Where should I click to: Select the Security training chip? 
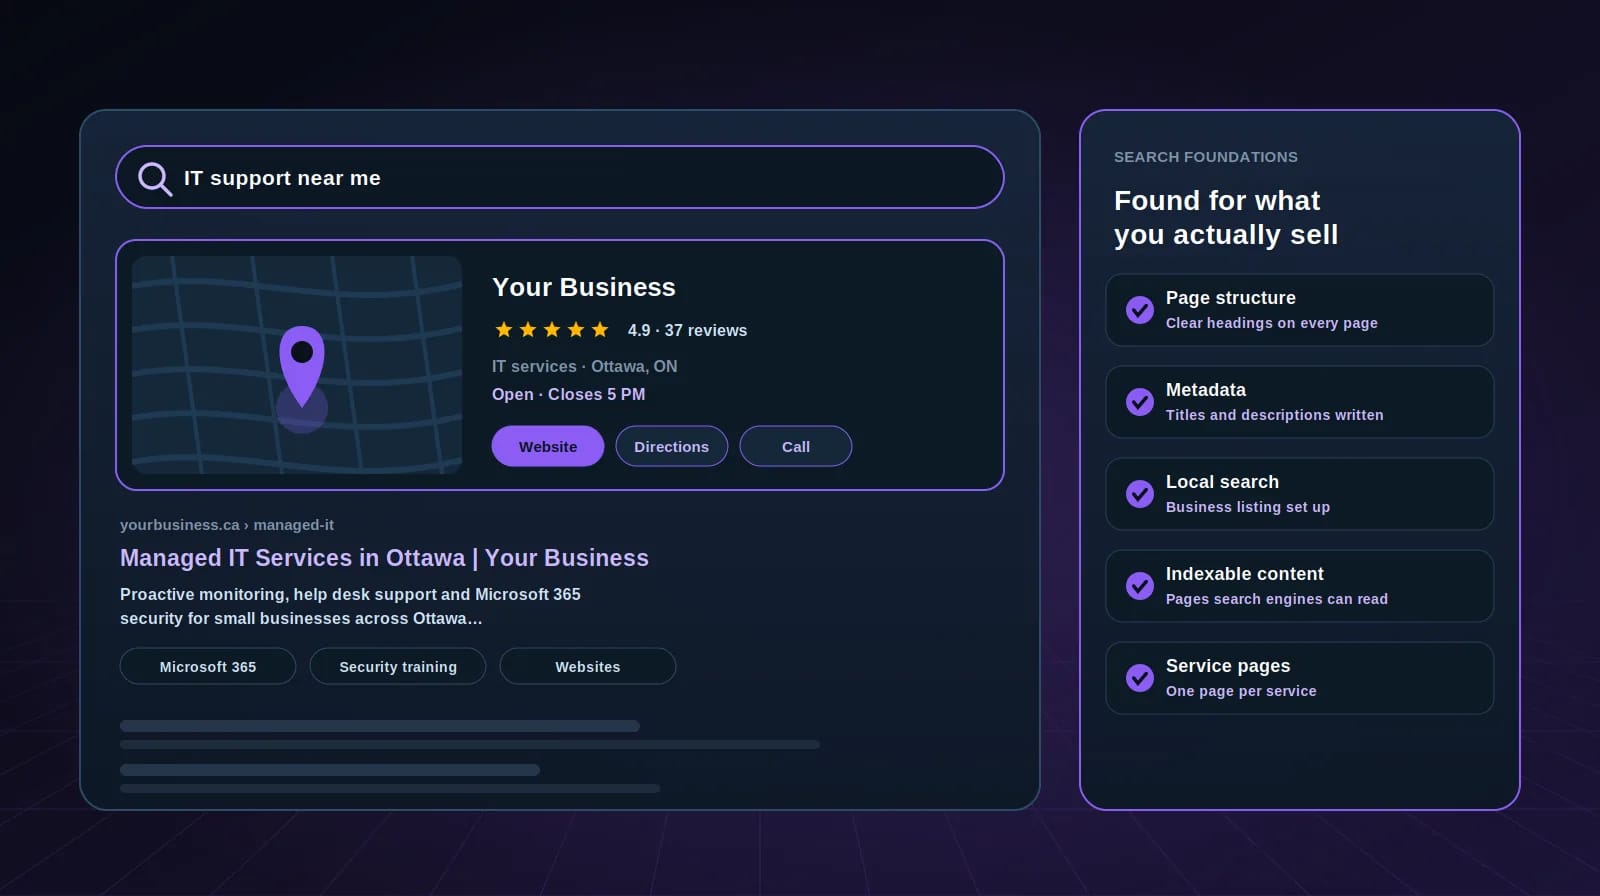[398, 666]
